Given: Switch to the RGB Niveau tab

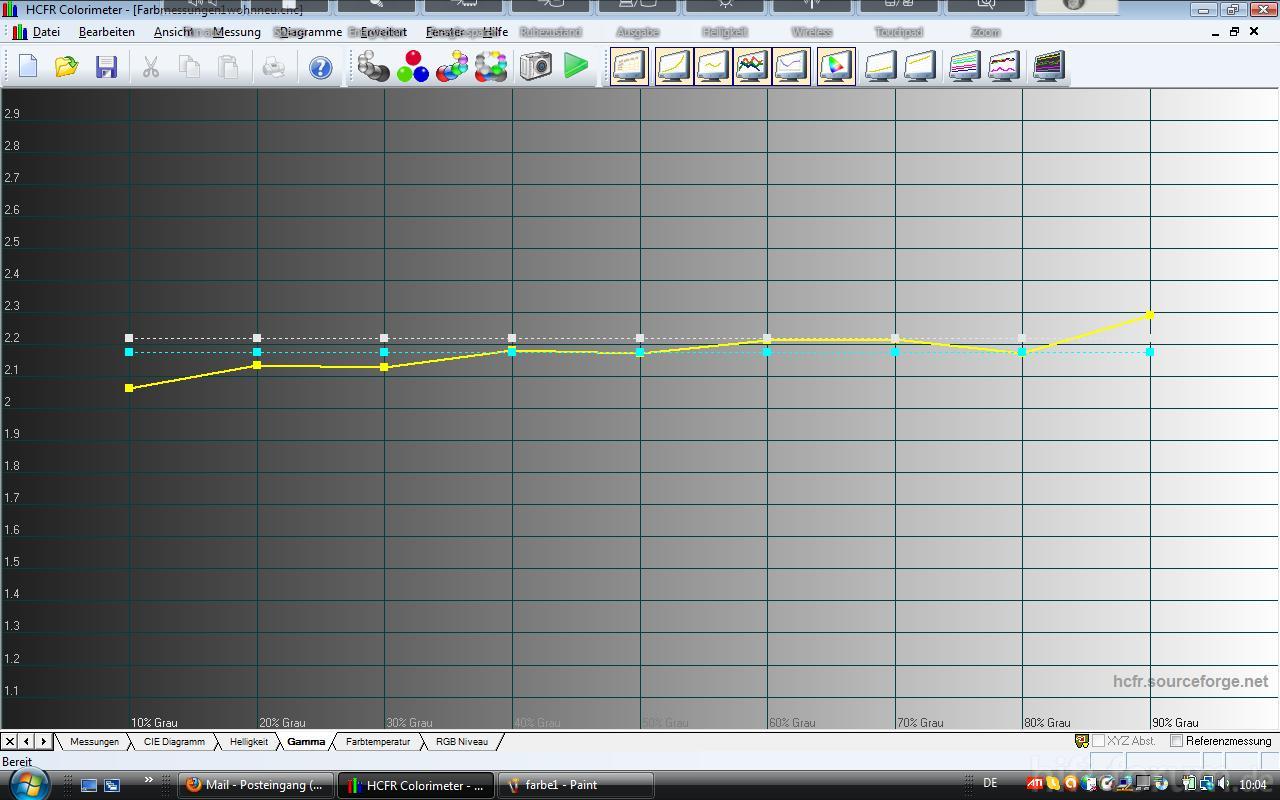Looking at the screenshot, I should [461, 742].
